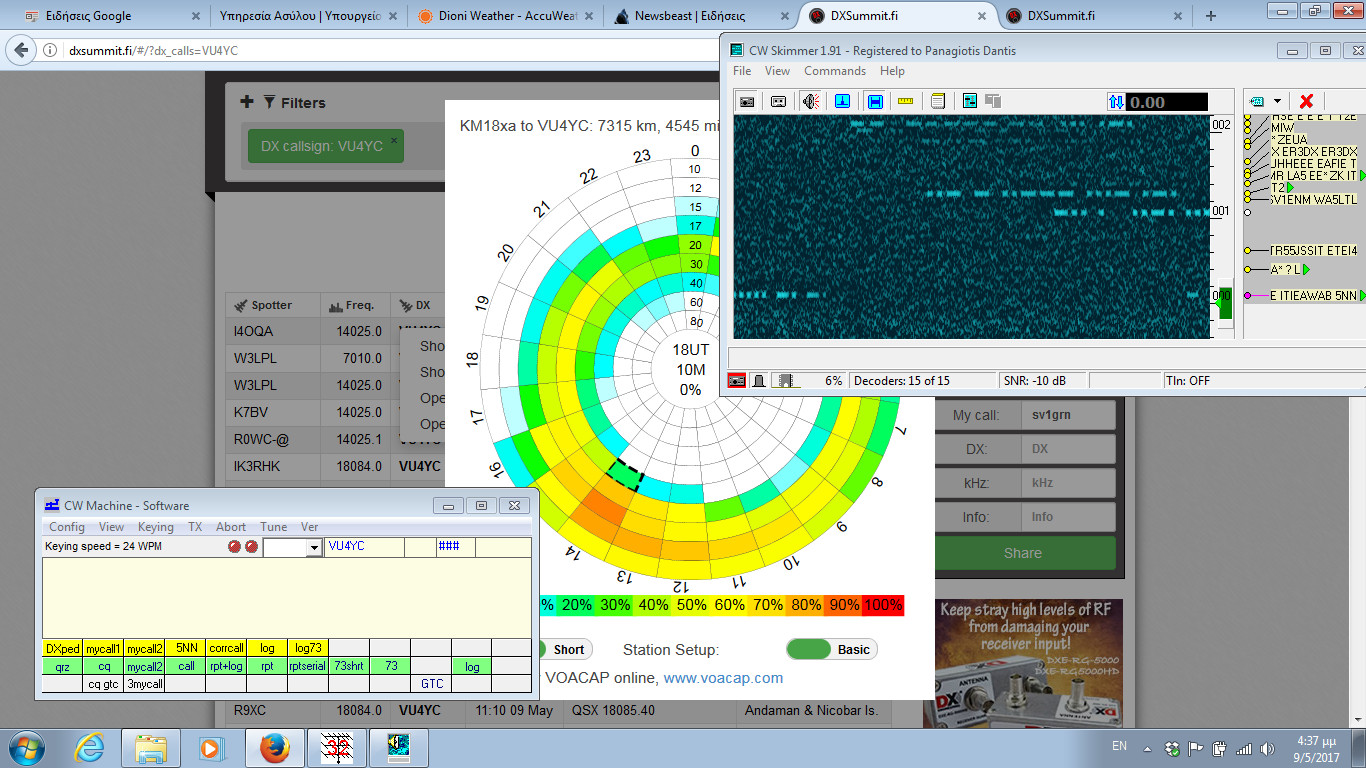The width and height of the screenshot is (1366, 768).
Task: Click the blue antenna icon in CW Skimmer toolbar
Action: (x=843, y=101)
